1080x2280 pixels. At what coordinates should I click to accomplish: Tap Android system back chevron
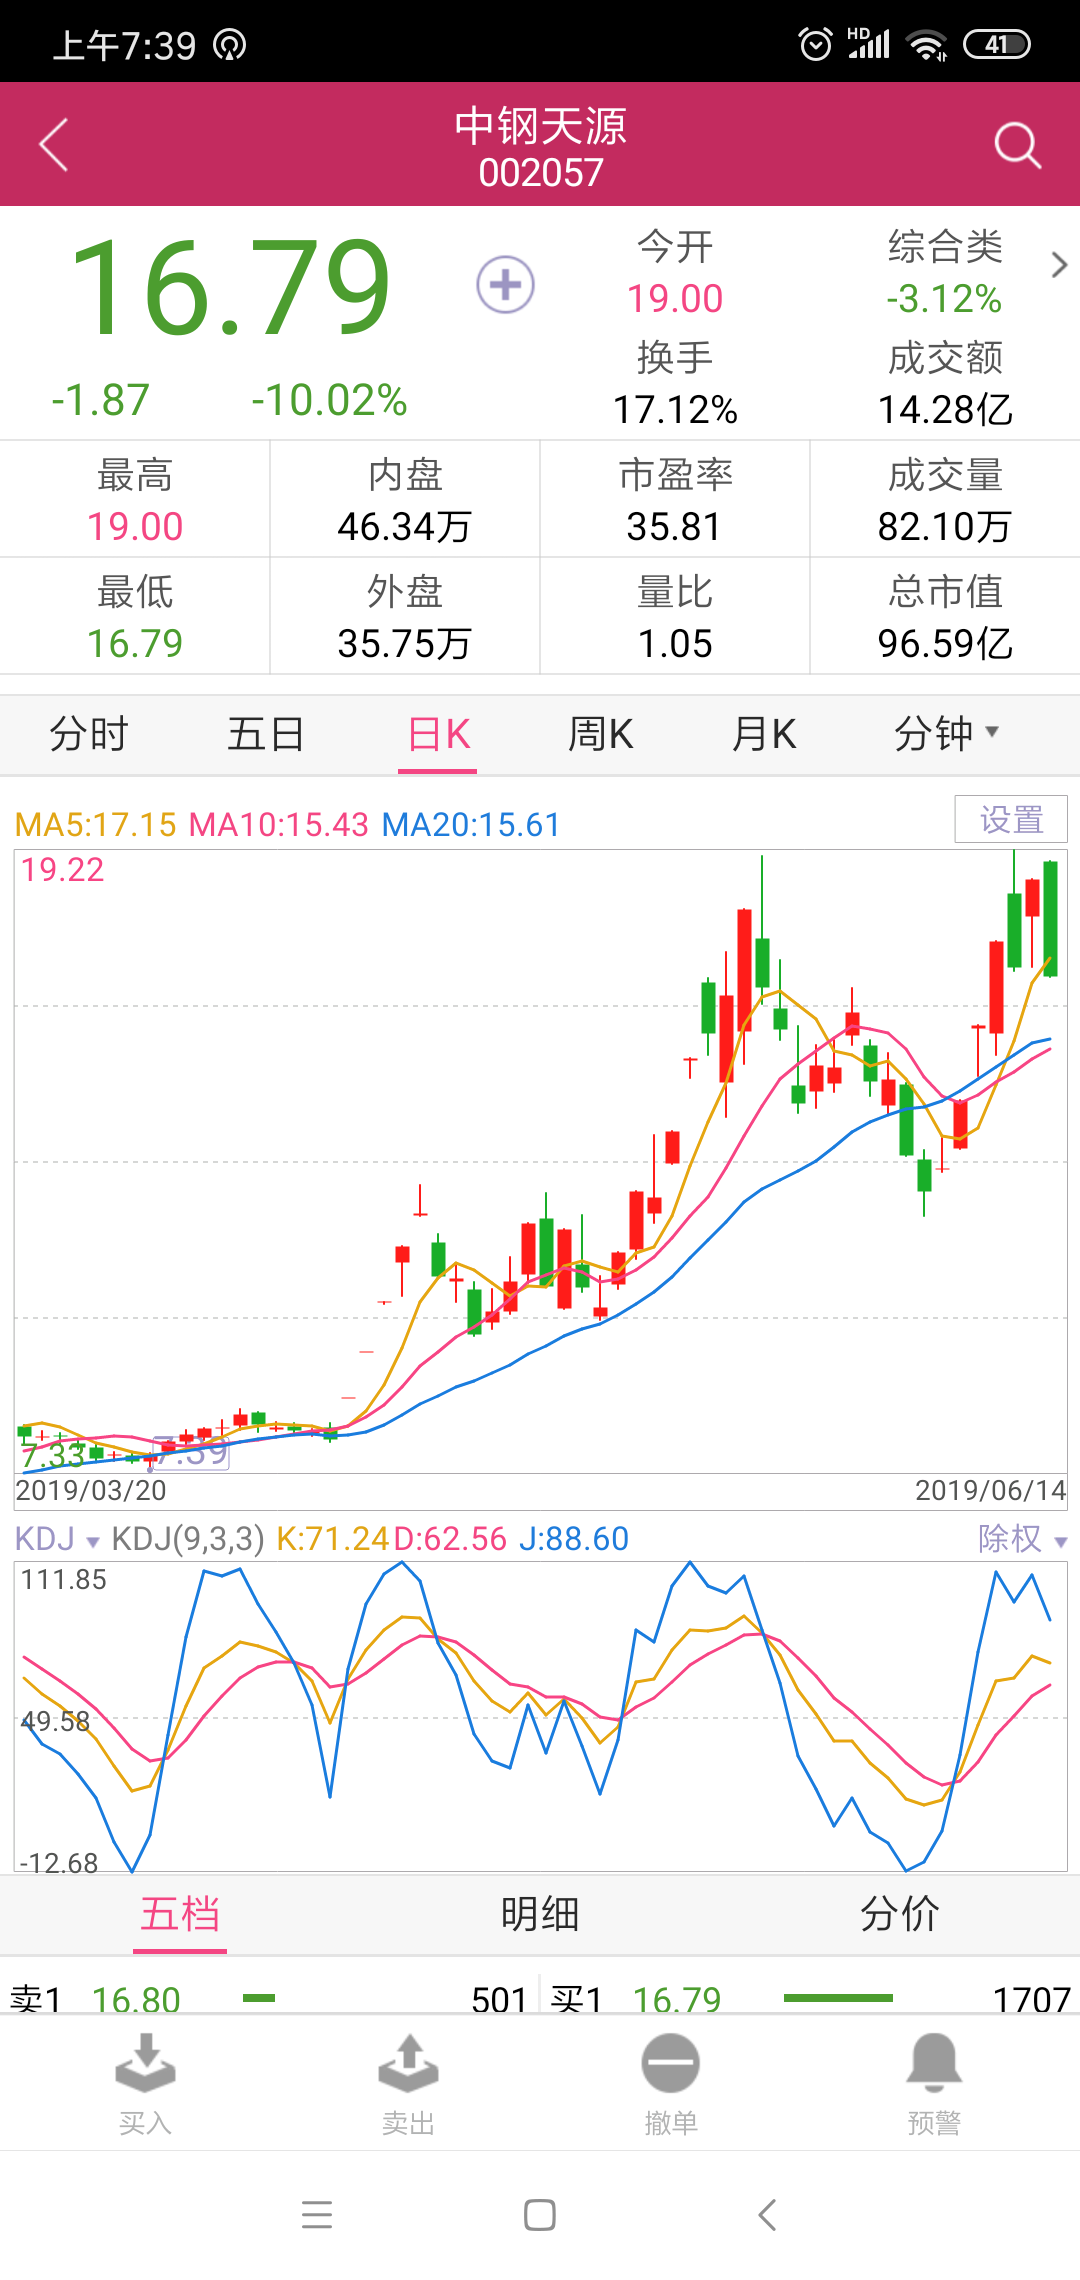click(x=767, y=2215)
